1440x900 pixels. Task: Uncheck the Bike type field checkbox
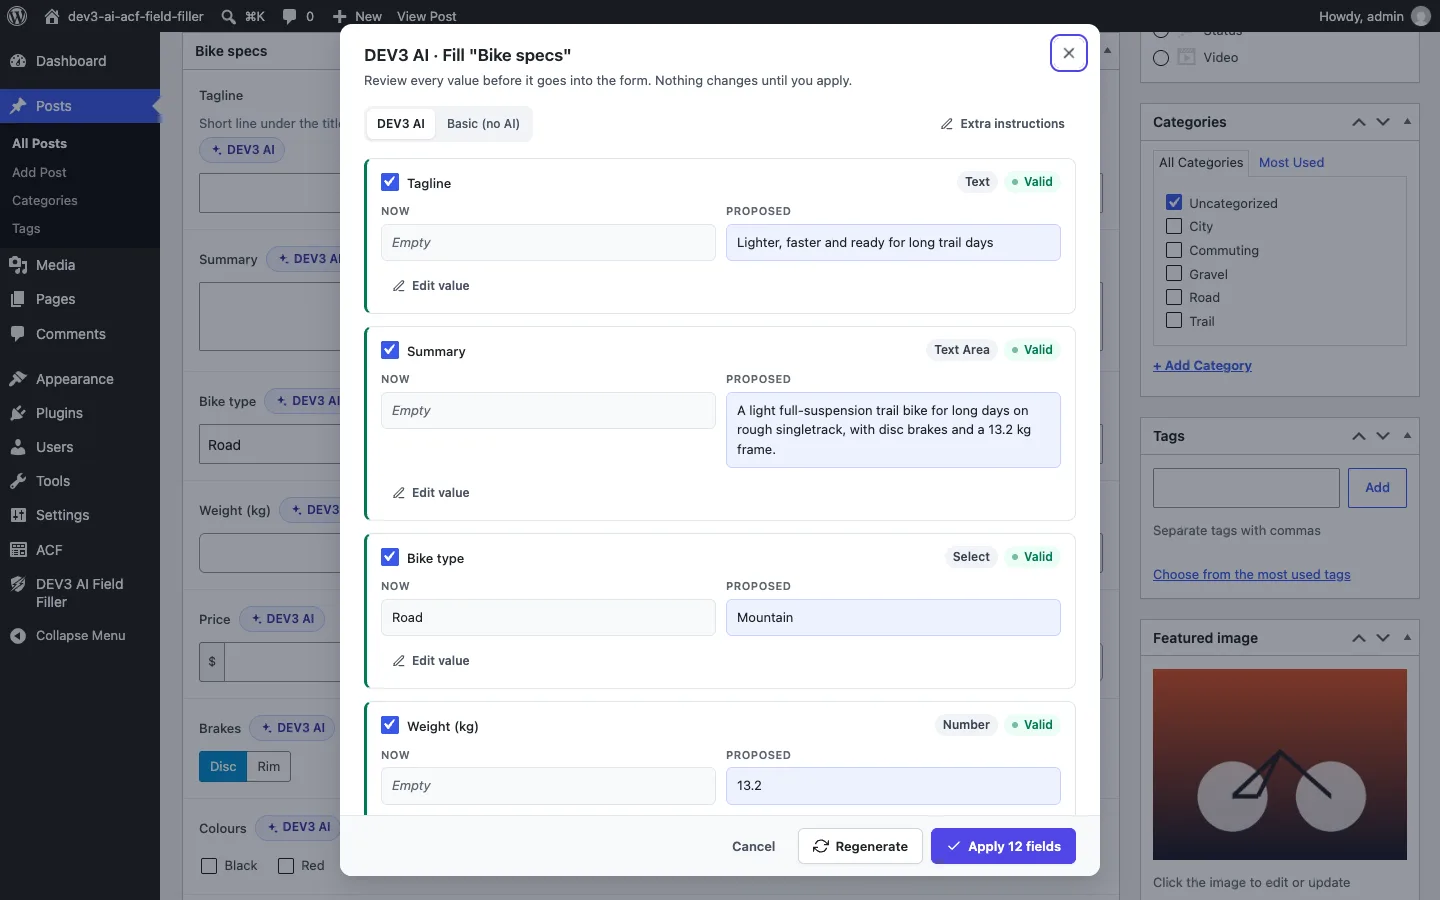tap(390, 557)
